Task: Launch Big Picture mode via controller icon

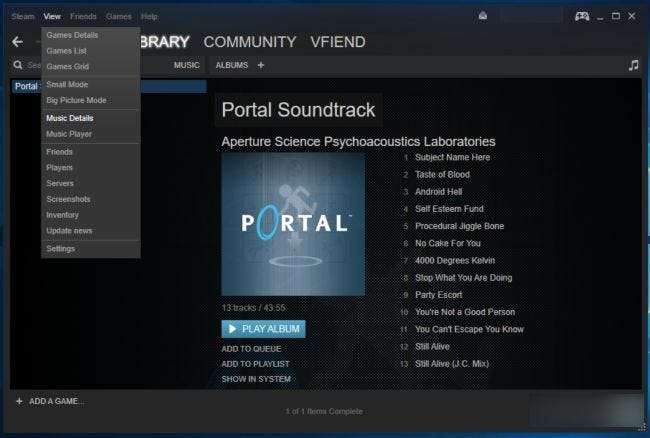Action: coord(582,16)
